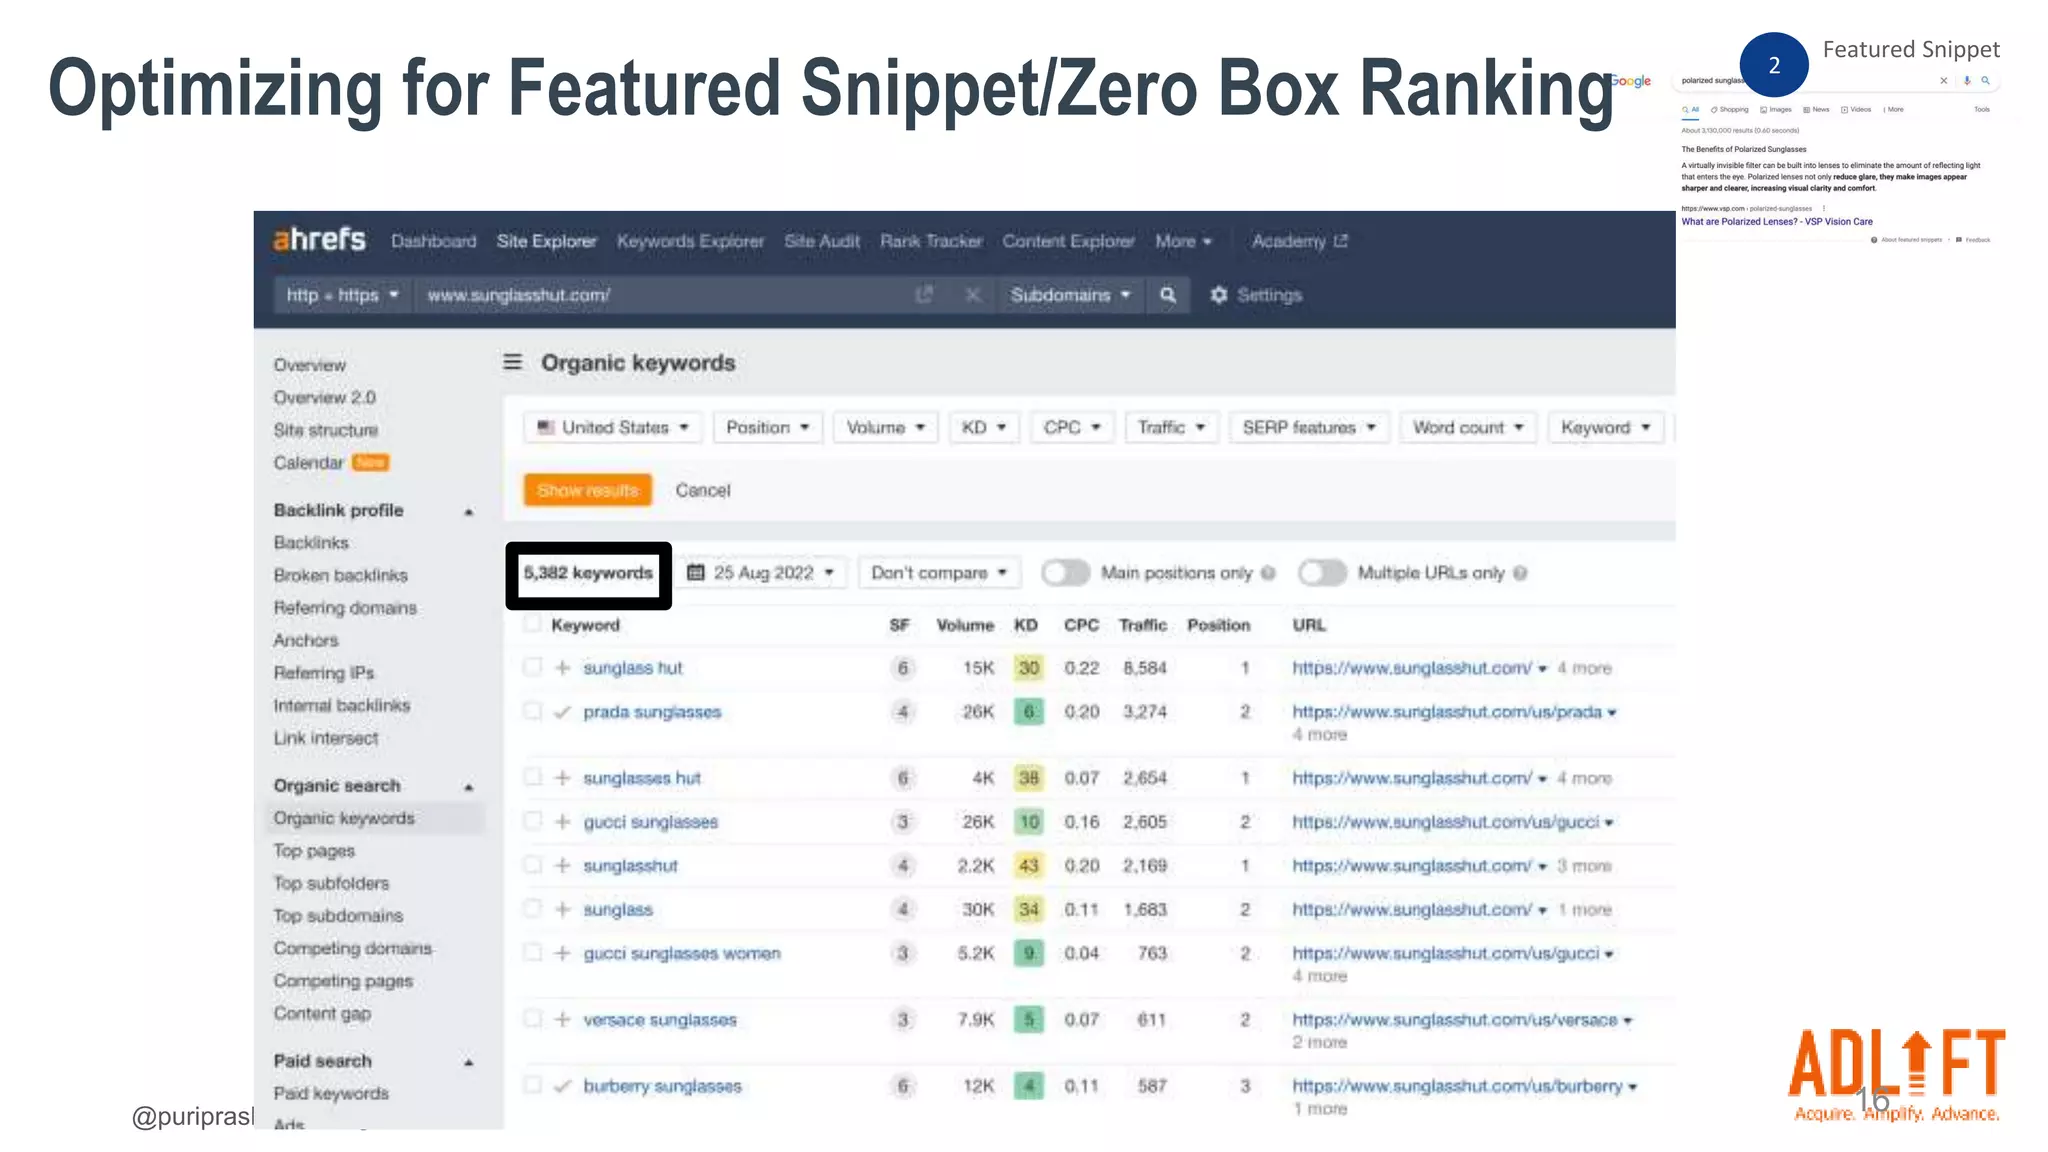Open the 25 Aug 2022 date picker

(764, 573)
